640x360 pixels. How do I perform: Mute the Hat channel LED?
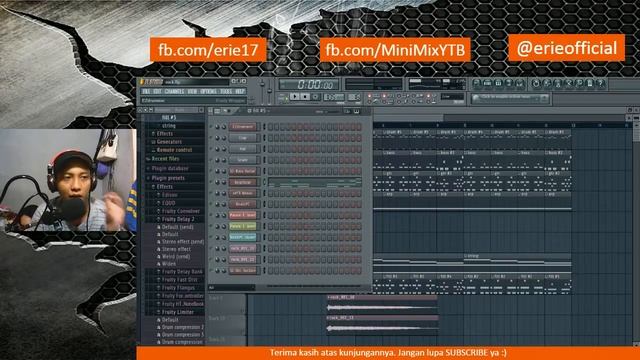pyautogui.click(x=211, y=149)
